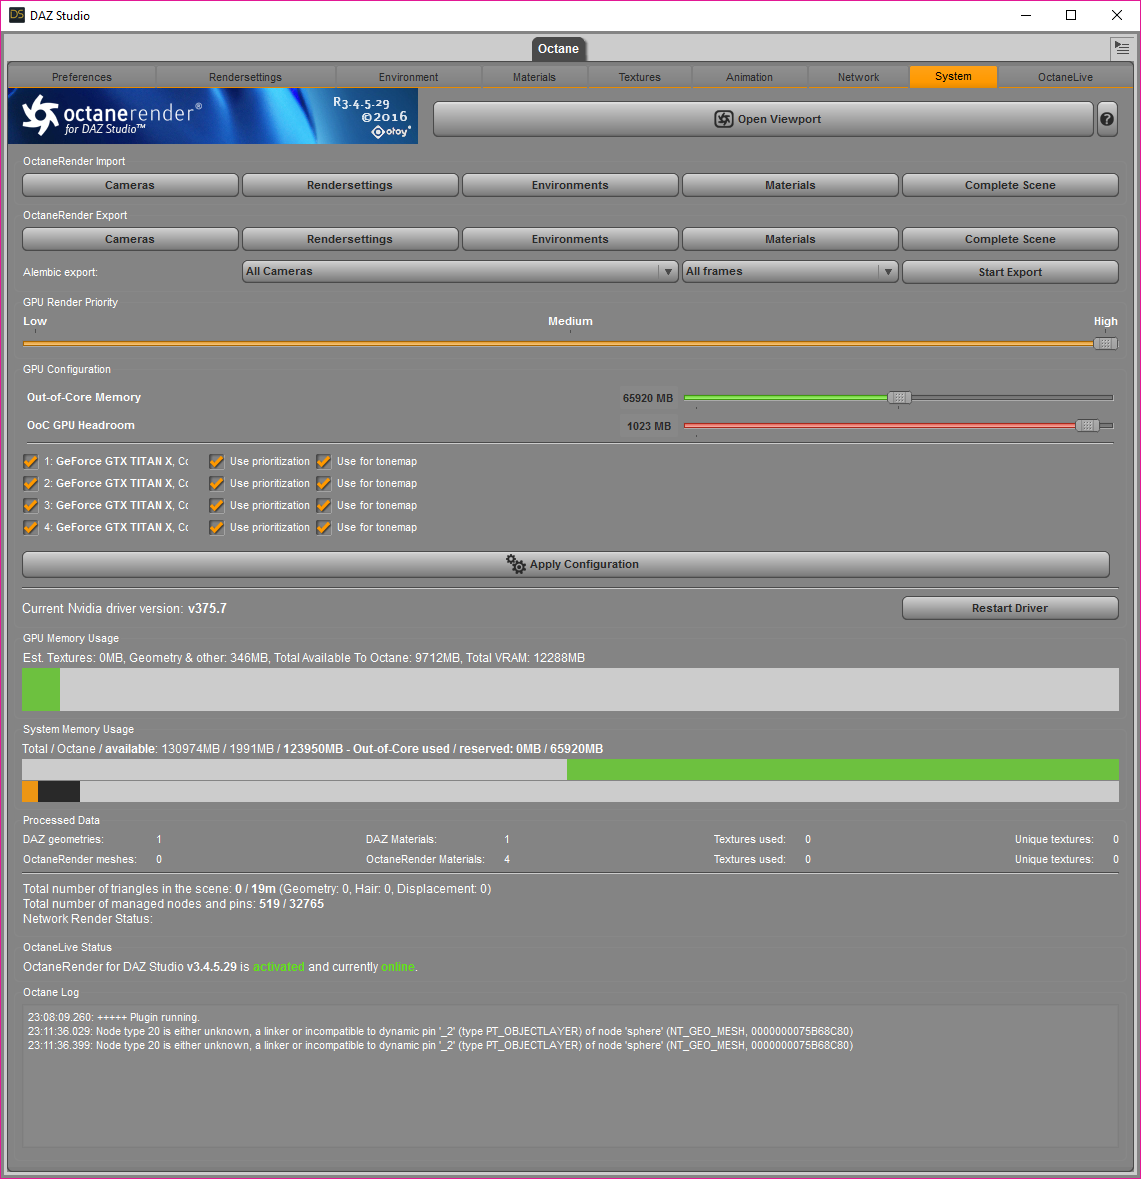Minimize the DAZ Studio window

(1026, 15)
